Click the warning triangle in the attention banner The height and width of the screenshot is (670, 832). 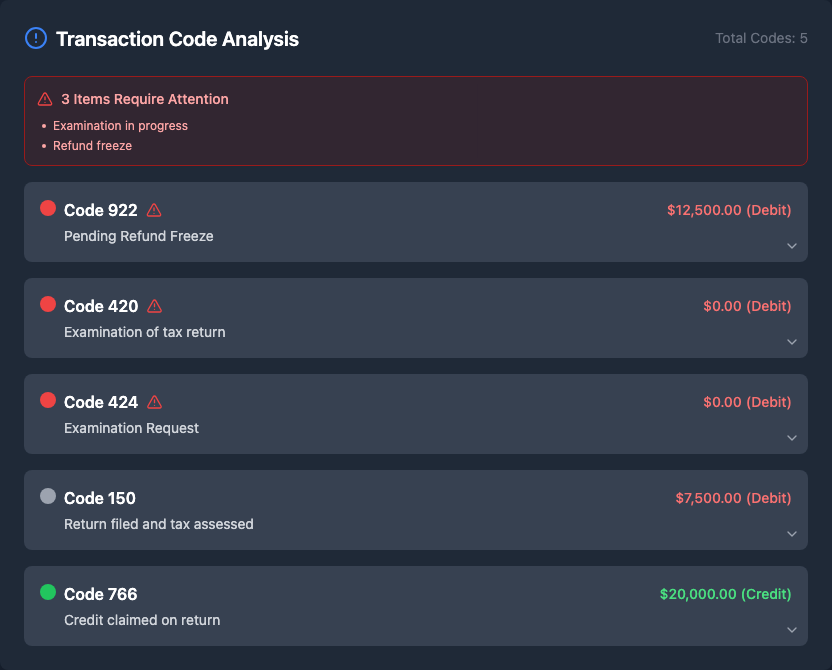tap(45, 99)
